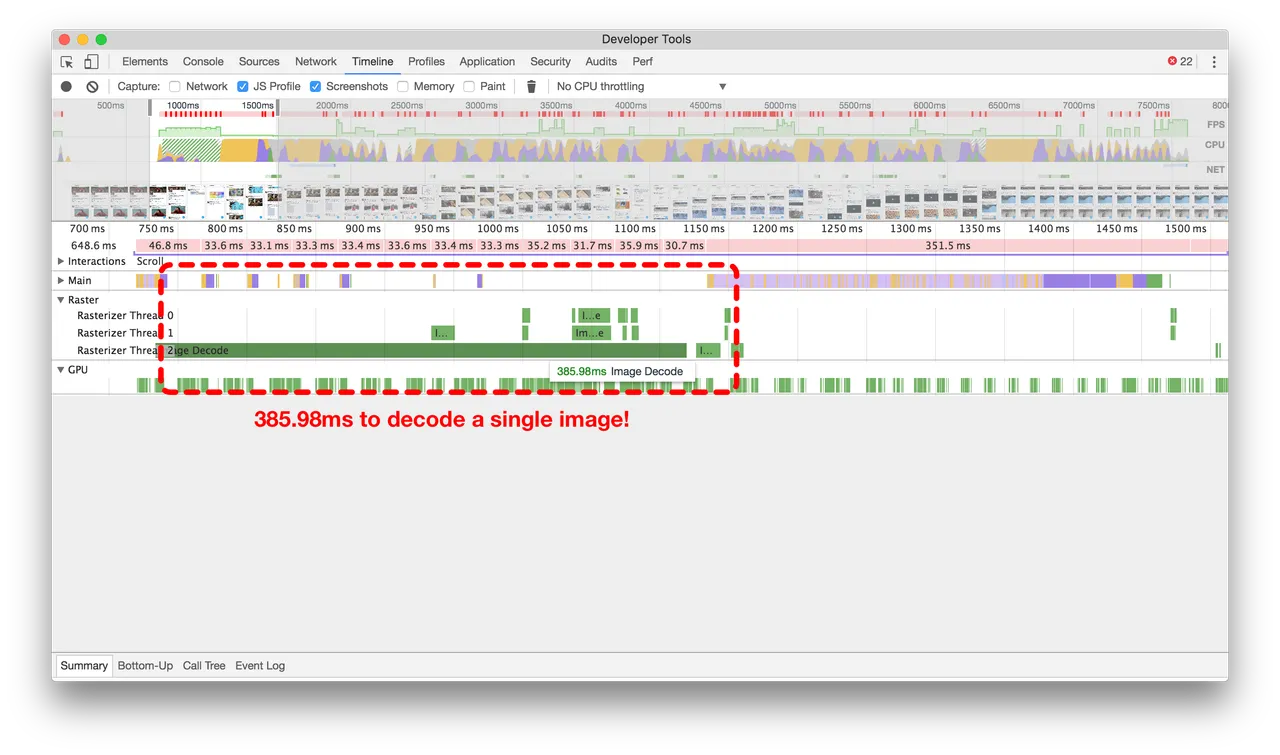Activate the inspect element pointer icon

point(67,62)
